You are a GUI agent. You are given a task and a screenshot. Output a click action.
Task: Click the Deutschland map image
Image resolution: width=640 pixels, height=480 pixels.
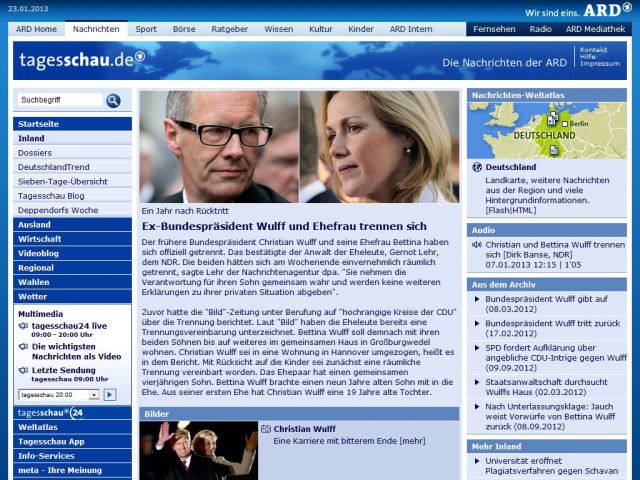(547, 131)
